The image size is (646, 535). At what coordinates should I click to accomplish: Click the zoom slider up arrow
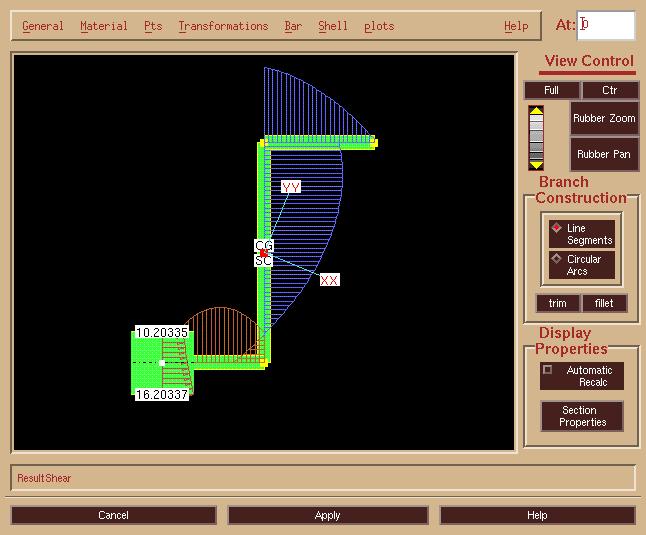pos(536,111)
